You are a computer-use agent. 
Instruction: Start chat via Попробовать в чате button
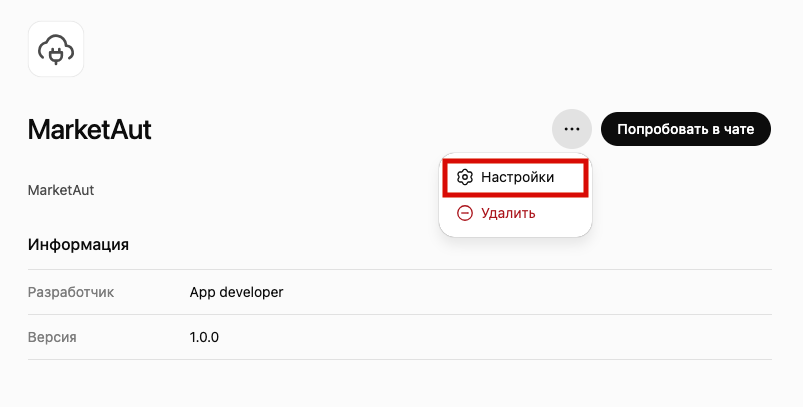tap(685, 129)
